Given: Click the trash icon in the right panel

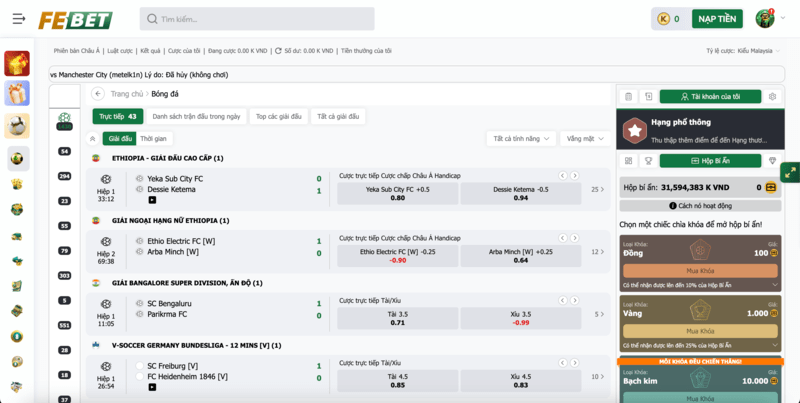Looking at the screenshot, I should [628, 97].
